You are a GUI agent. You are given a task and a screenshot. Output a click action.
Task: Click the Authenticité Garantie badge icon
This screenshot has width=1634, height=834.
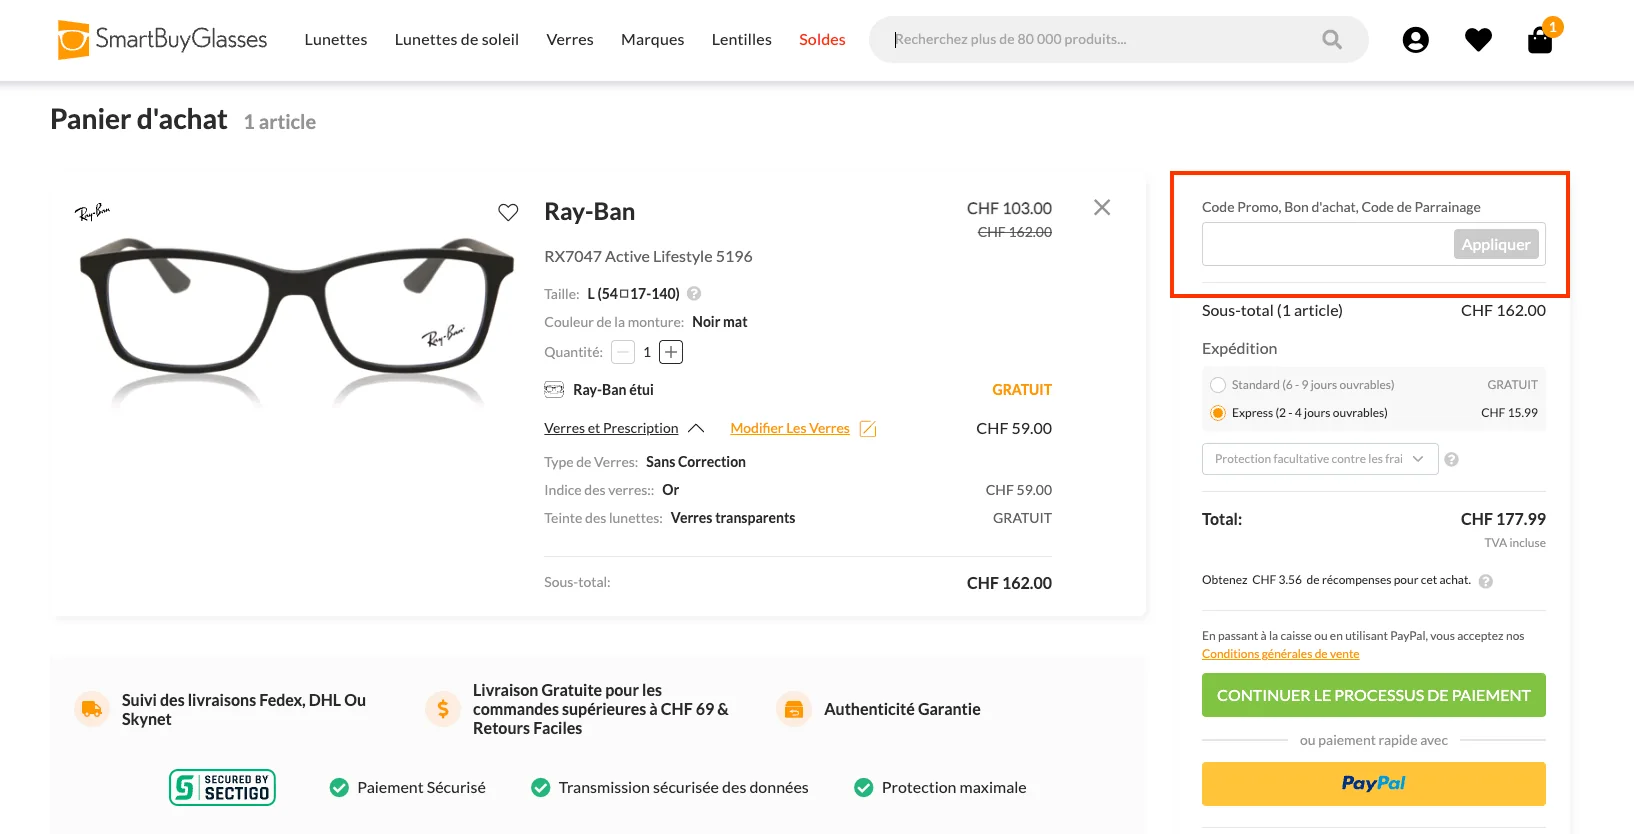point(794,709)
